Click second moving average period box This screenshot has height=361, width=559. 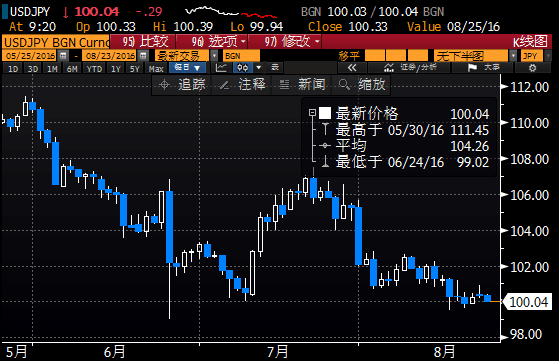click(x=396, y=56)
